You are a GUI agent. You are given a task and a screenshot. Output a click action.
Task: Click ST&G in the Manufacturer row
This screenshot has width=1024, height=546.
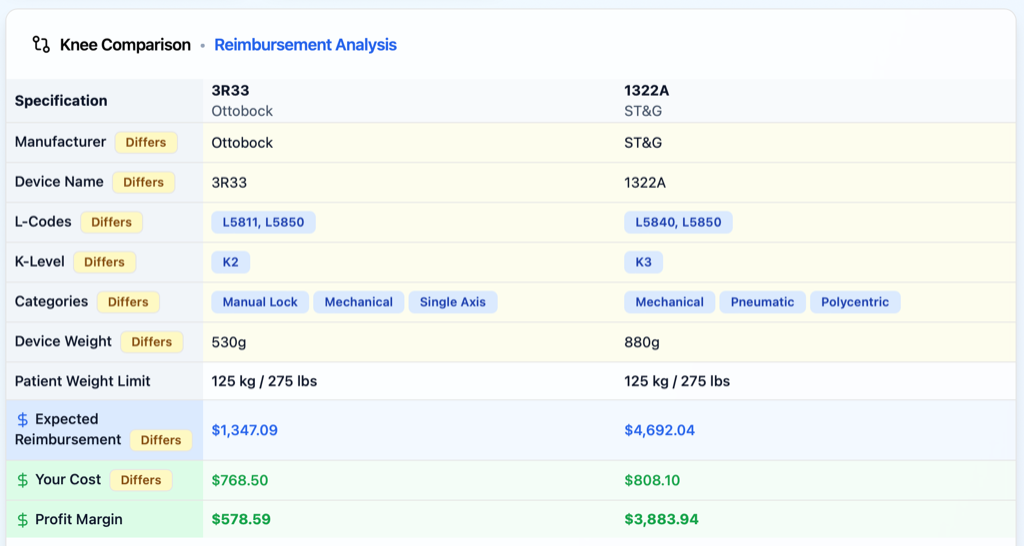[643, 142]
